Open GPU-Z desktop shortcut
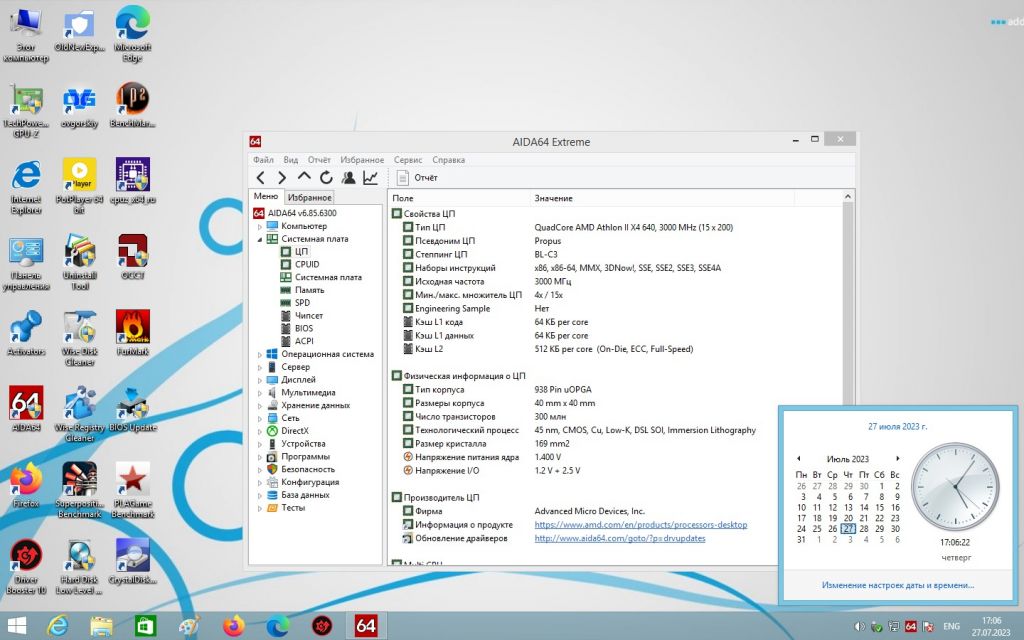 click(x=26, y=111)
